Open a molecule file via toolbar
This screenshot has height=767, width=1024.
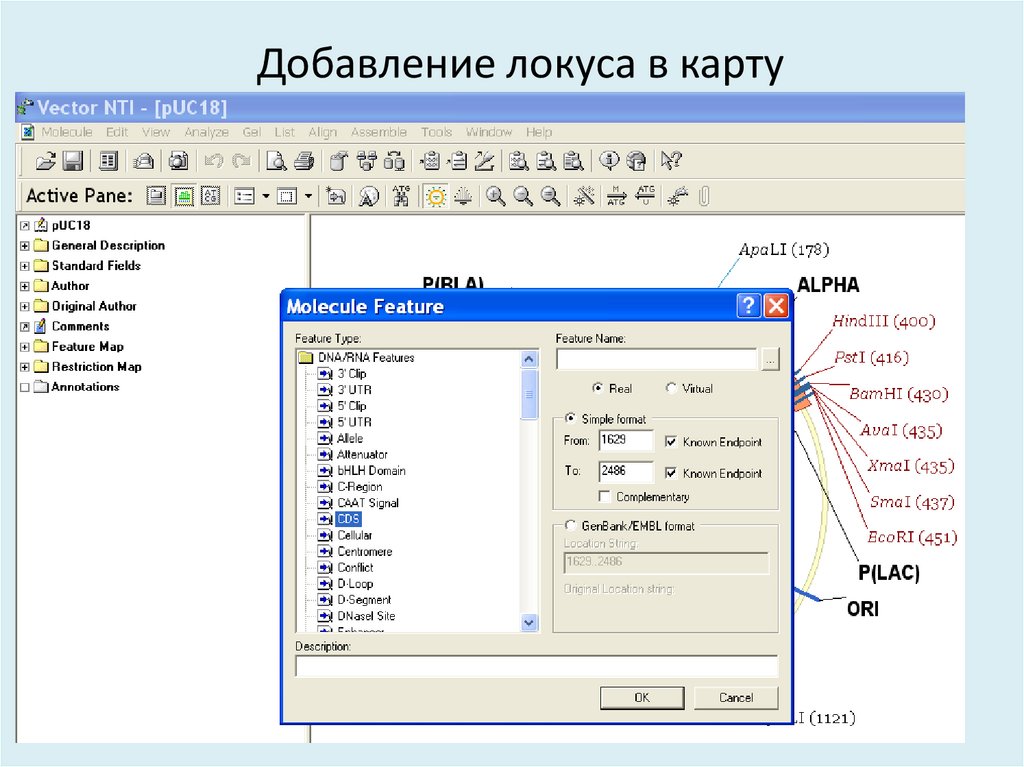click(45, 160)
